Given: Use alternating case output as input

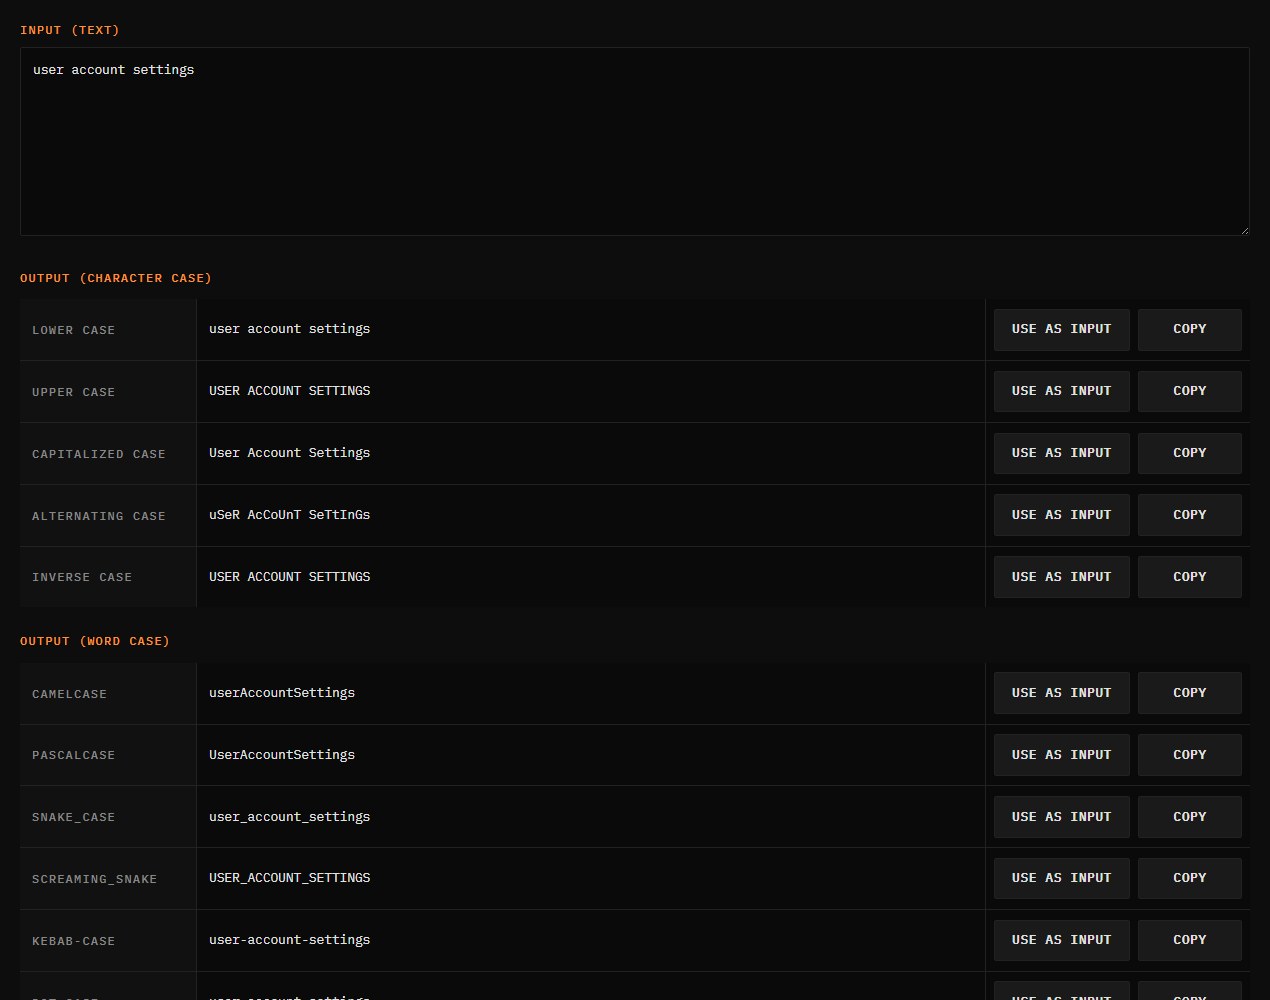Looking at the screenshot, I should (x=1061, y=515).
